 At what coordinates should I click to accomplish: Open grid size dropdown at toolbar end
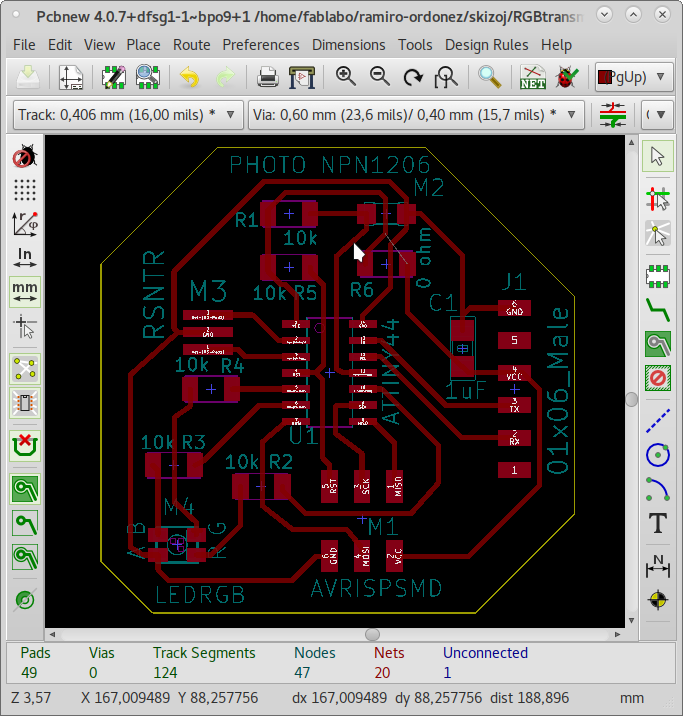click(x=657, y=115)
